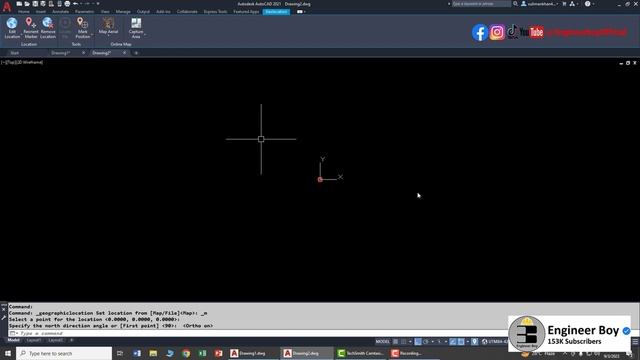Viewport: 640px width, 360px height.
Task: Open the Annotate ribbon tab
Action: tap(60, 12)
